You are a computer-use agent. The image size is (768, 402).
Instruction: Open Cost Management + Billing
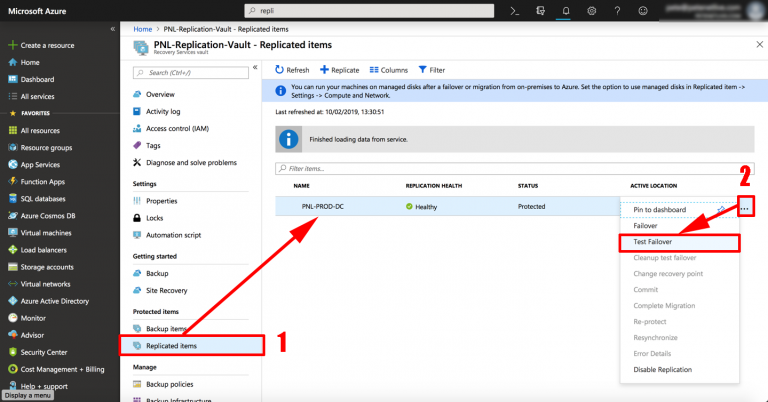(56, 369)
